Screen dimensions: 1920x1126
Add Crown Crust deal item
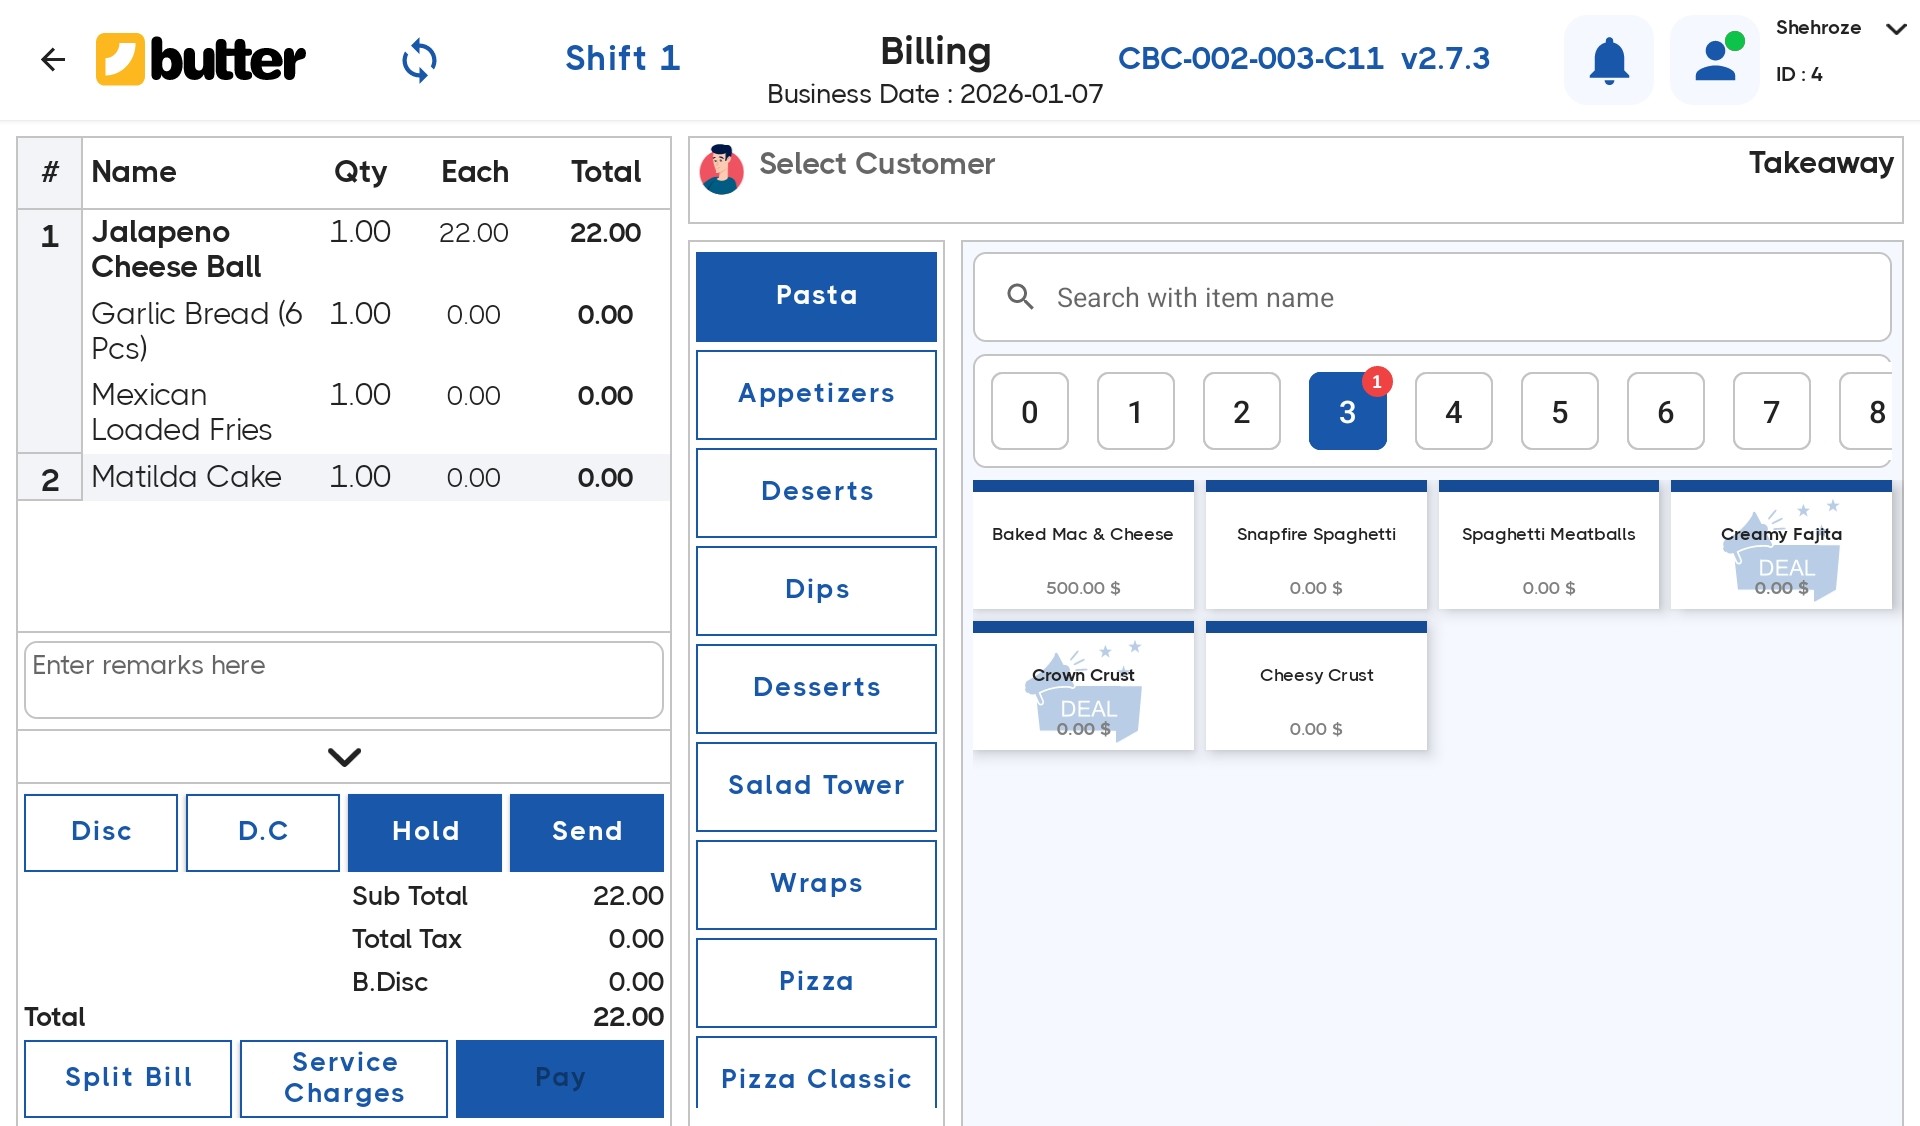1083,687
